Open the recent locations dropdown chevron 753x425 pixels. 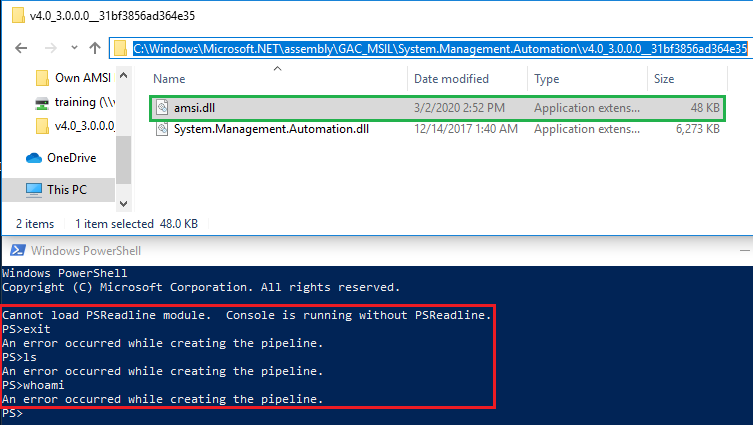72,48
